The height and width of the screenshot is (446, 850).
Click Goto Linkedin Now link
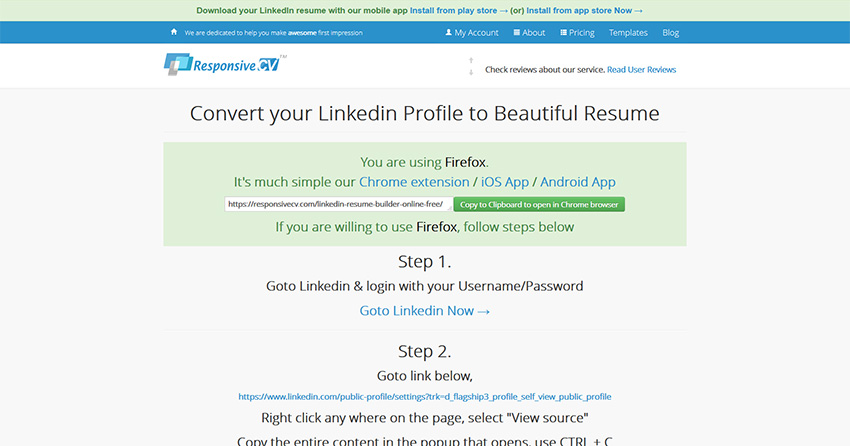point(425,311)
